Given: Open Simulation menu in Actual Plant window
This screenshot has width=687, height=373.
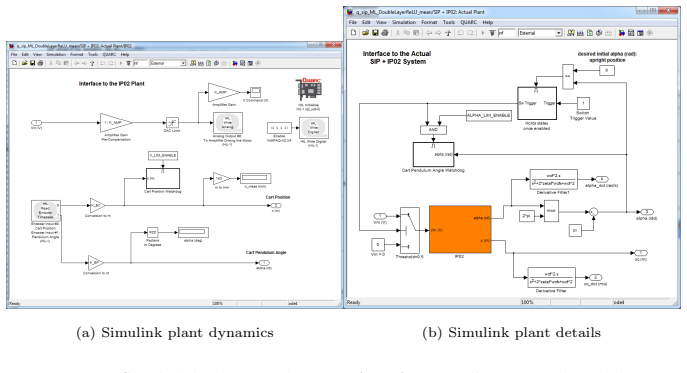Looking at the screenshot, I should (404, 22).
